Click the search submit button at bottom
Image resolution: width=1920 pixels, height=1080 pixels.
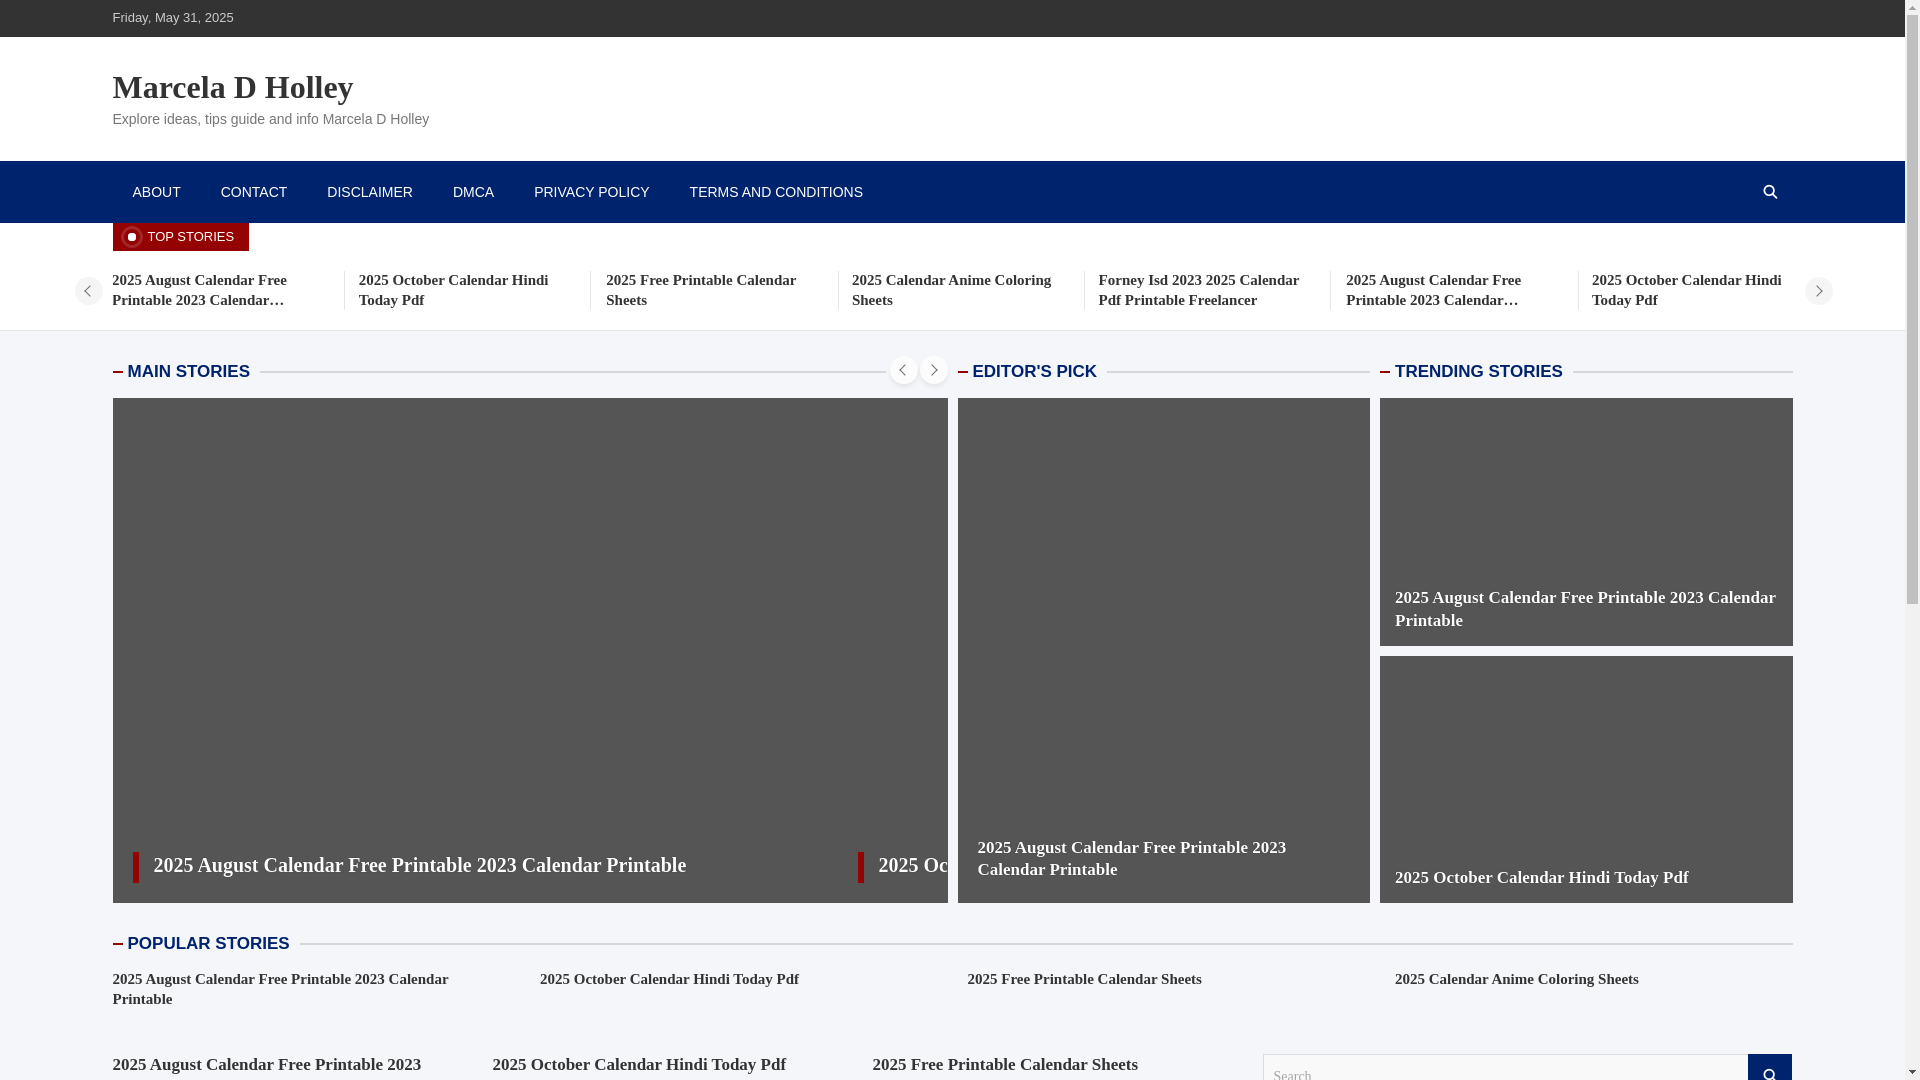[1769, 1068]
